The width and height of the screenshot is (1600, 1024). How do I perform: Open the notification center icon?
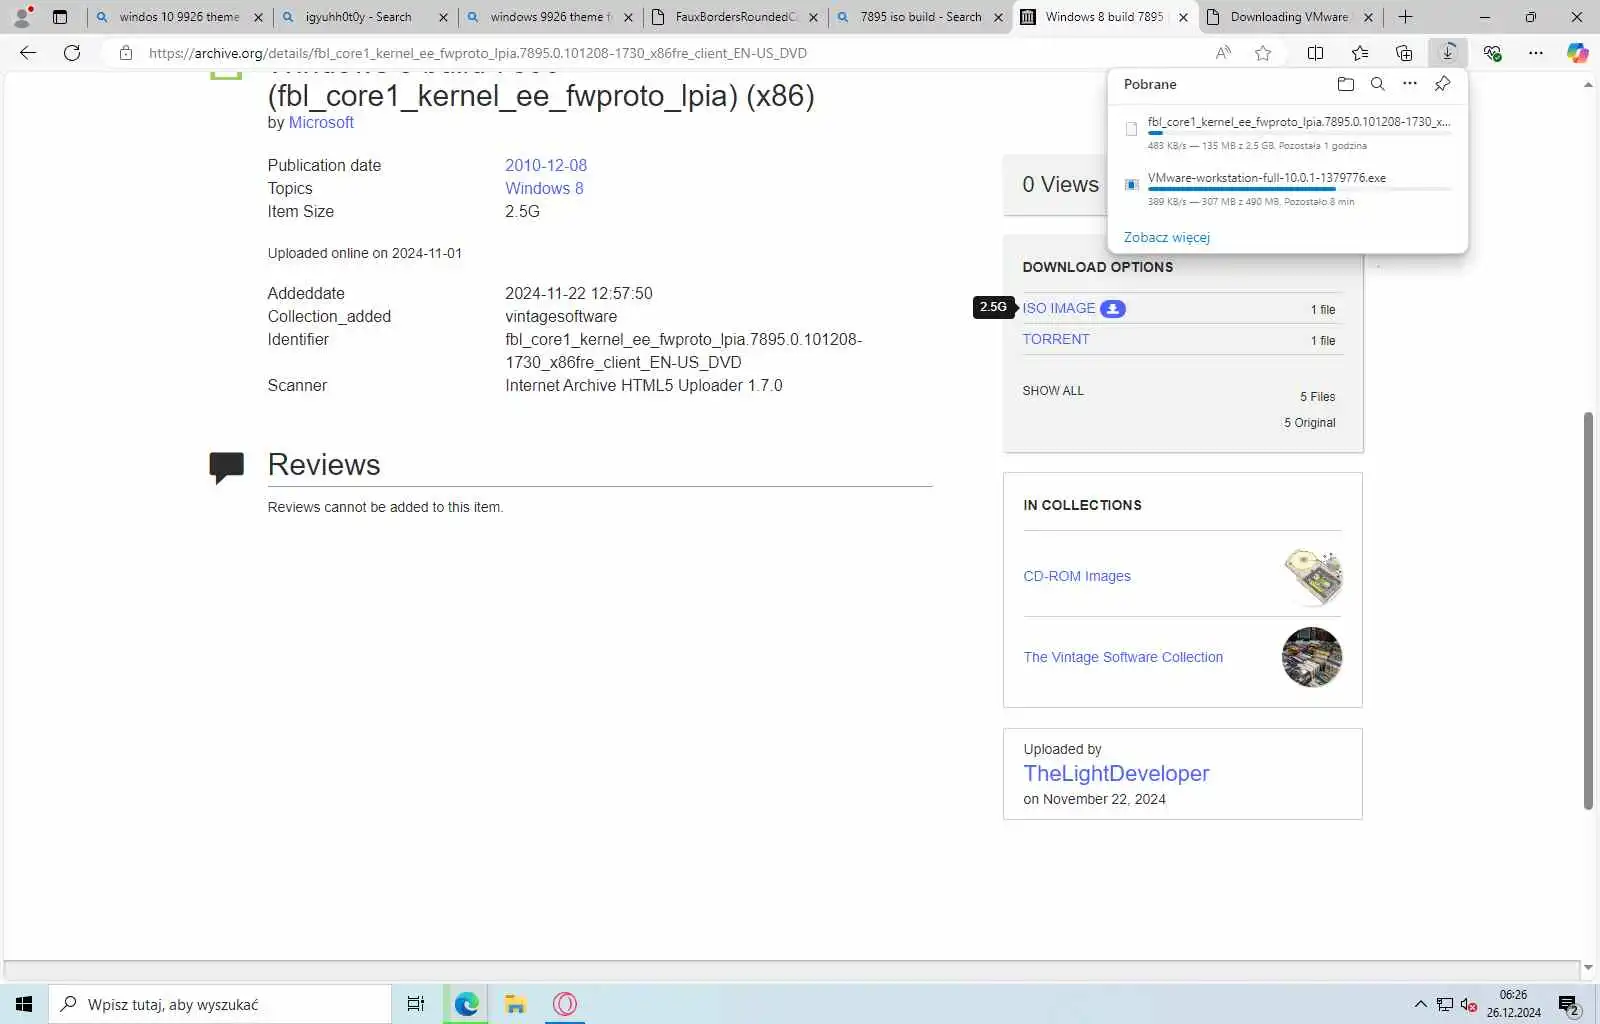pos(1570,1005)
